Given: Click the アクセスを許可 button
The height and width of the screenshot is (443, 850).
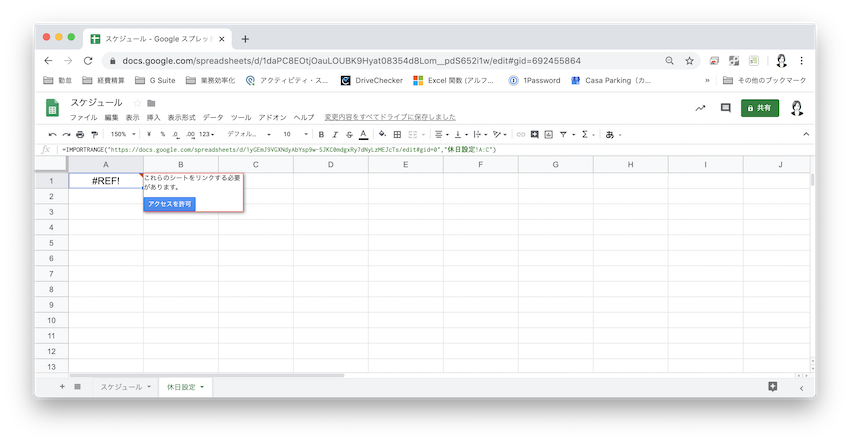Looking at the screenshot, I should [x=169, y=203].
